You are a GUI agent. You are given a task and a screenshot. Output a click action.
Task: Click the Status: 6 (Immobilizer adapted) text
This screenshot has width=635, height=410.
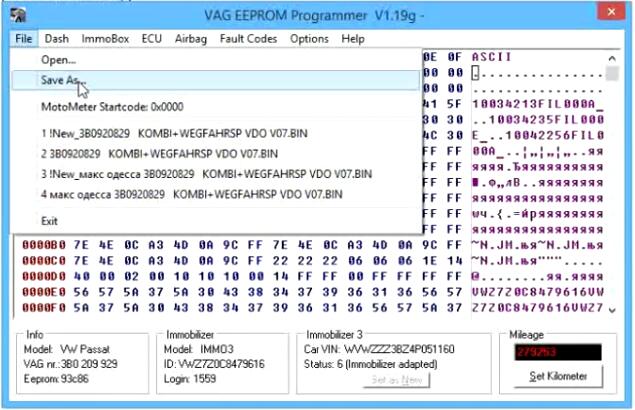pos(371,364)
